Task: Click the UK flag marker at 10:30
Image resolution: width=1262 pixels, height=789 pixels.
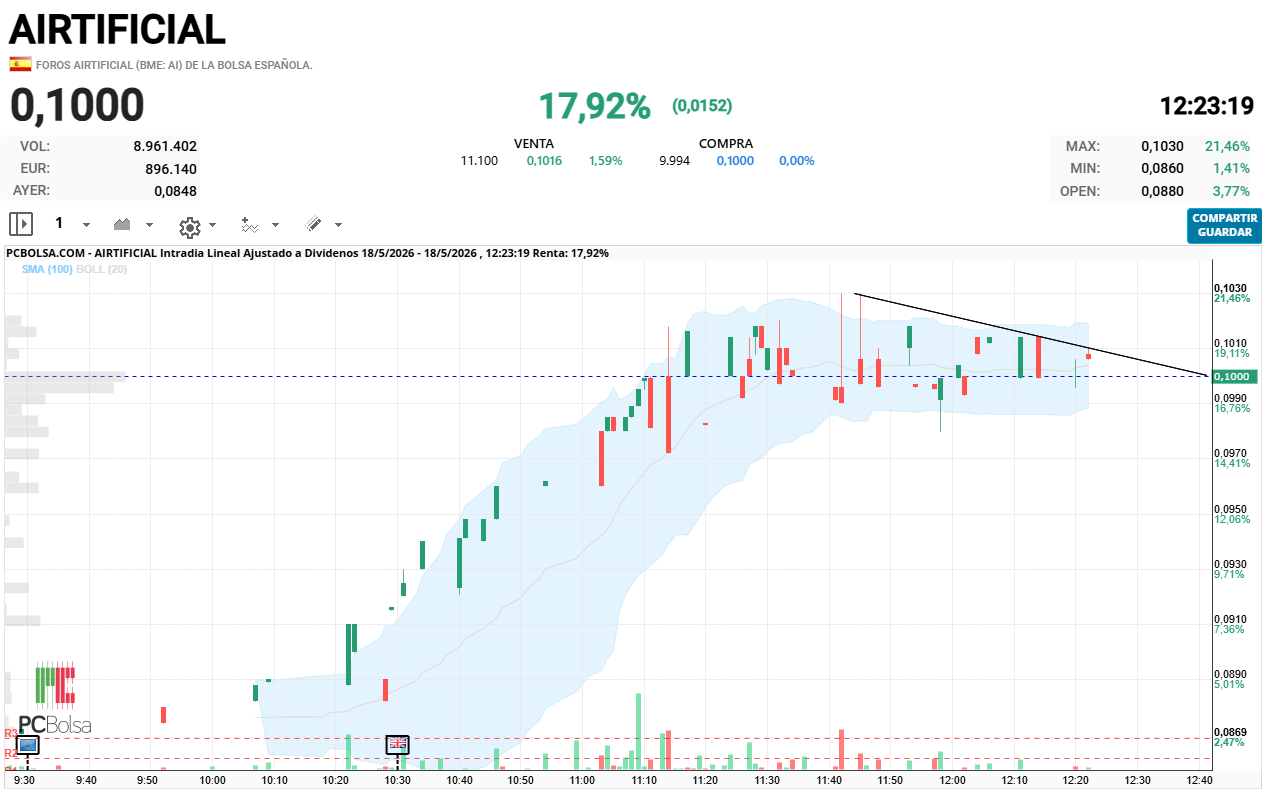Action: click(x=398, y=744)
